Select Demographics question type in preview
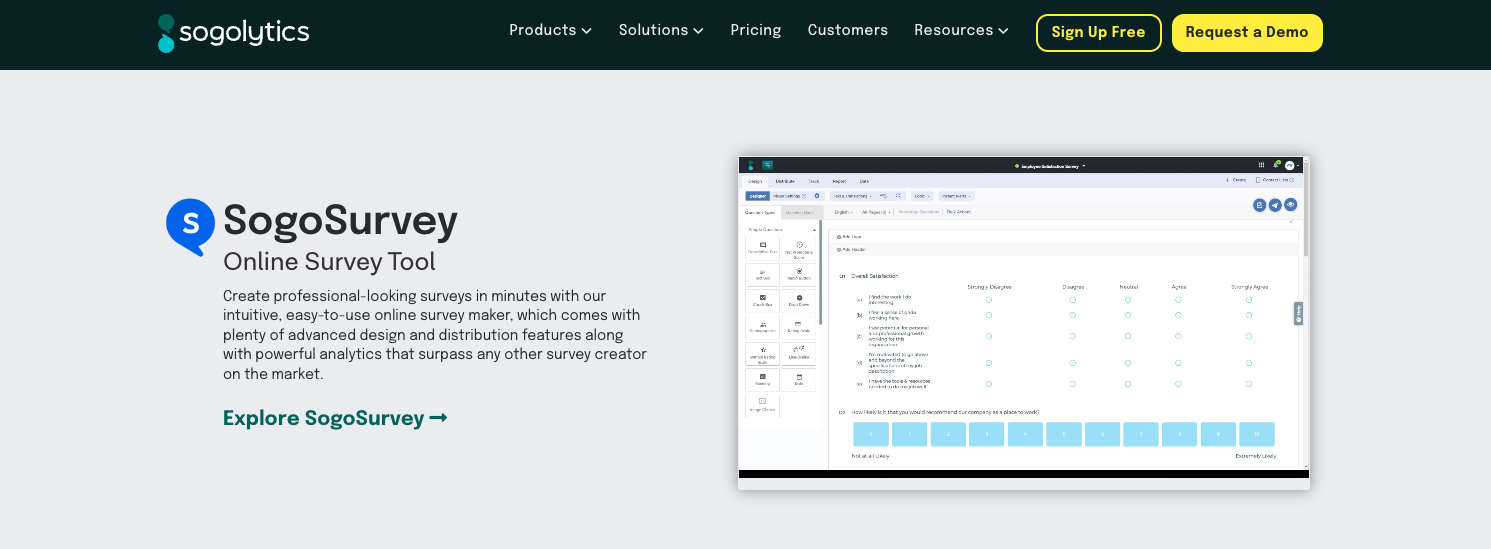 pos(762,327)
